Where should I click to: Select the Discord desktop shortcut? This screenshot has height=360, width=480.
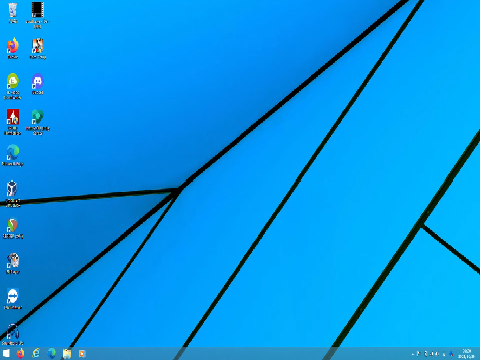coord(38,84)
